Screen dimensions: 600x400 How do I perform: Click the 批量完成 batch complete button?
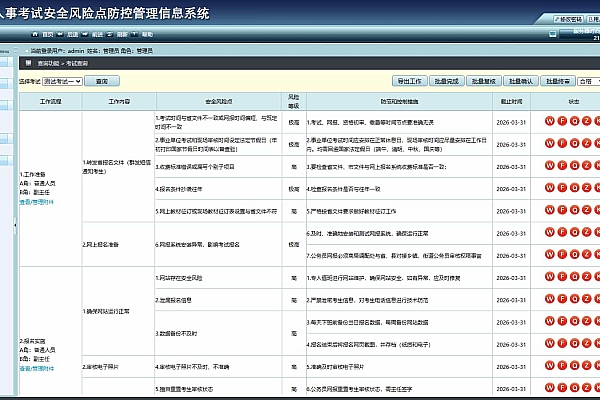pyautogui.click(x=446, y=81)
